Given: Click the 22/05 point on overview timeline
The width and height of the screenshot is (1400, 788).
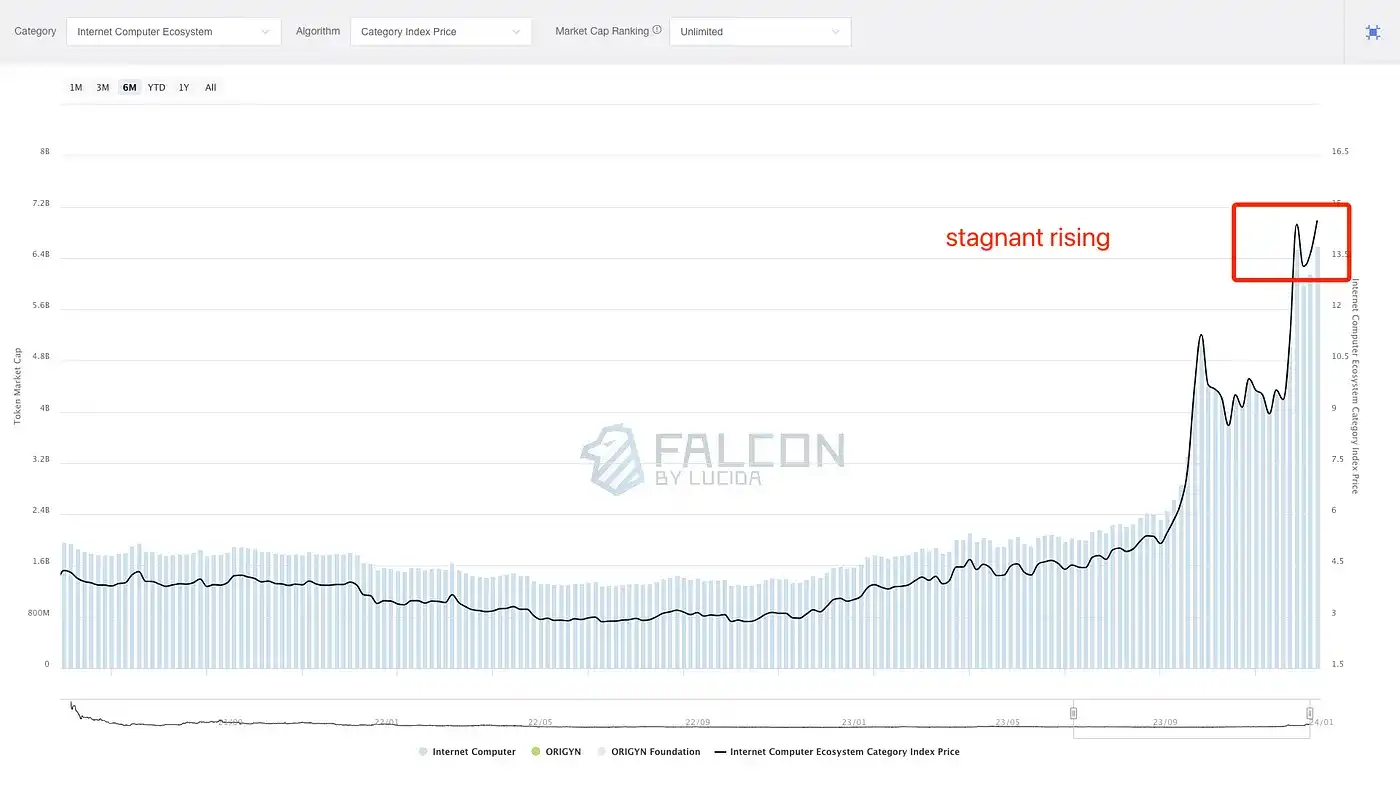Looking at the screenshot, I should tap(540, 722).
